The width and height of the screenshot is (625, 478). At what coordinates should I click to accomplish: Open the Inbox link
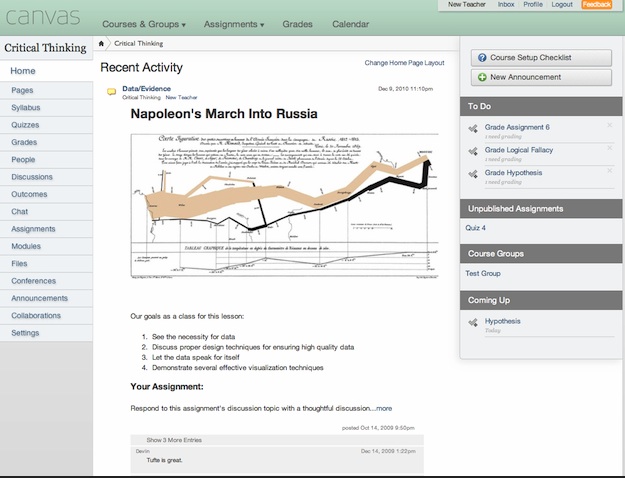coord(506,4)
